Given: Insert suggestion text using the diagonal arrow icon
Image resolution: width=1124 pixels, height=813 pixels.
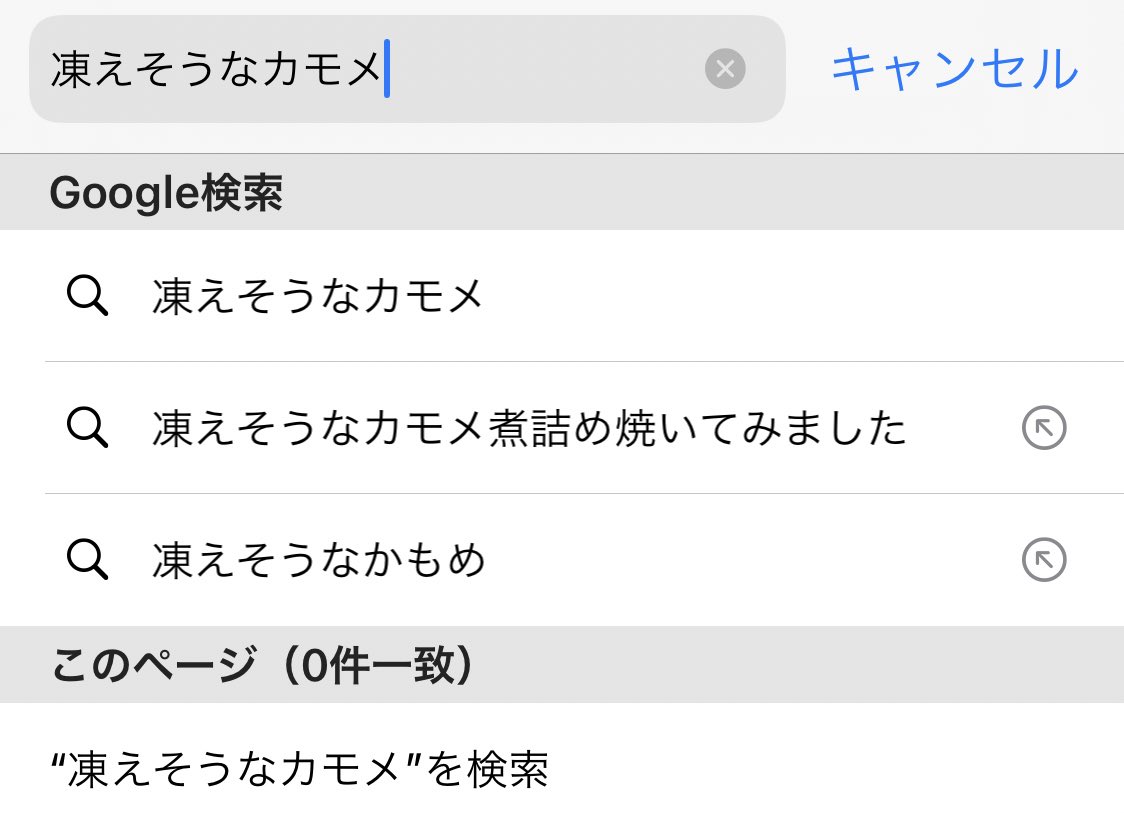Looking at the screenshot, I should [1044, 428].
